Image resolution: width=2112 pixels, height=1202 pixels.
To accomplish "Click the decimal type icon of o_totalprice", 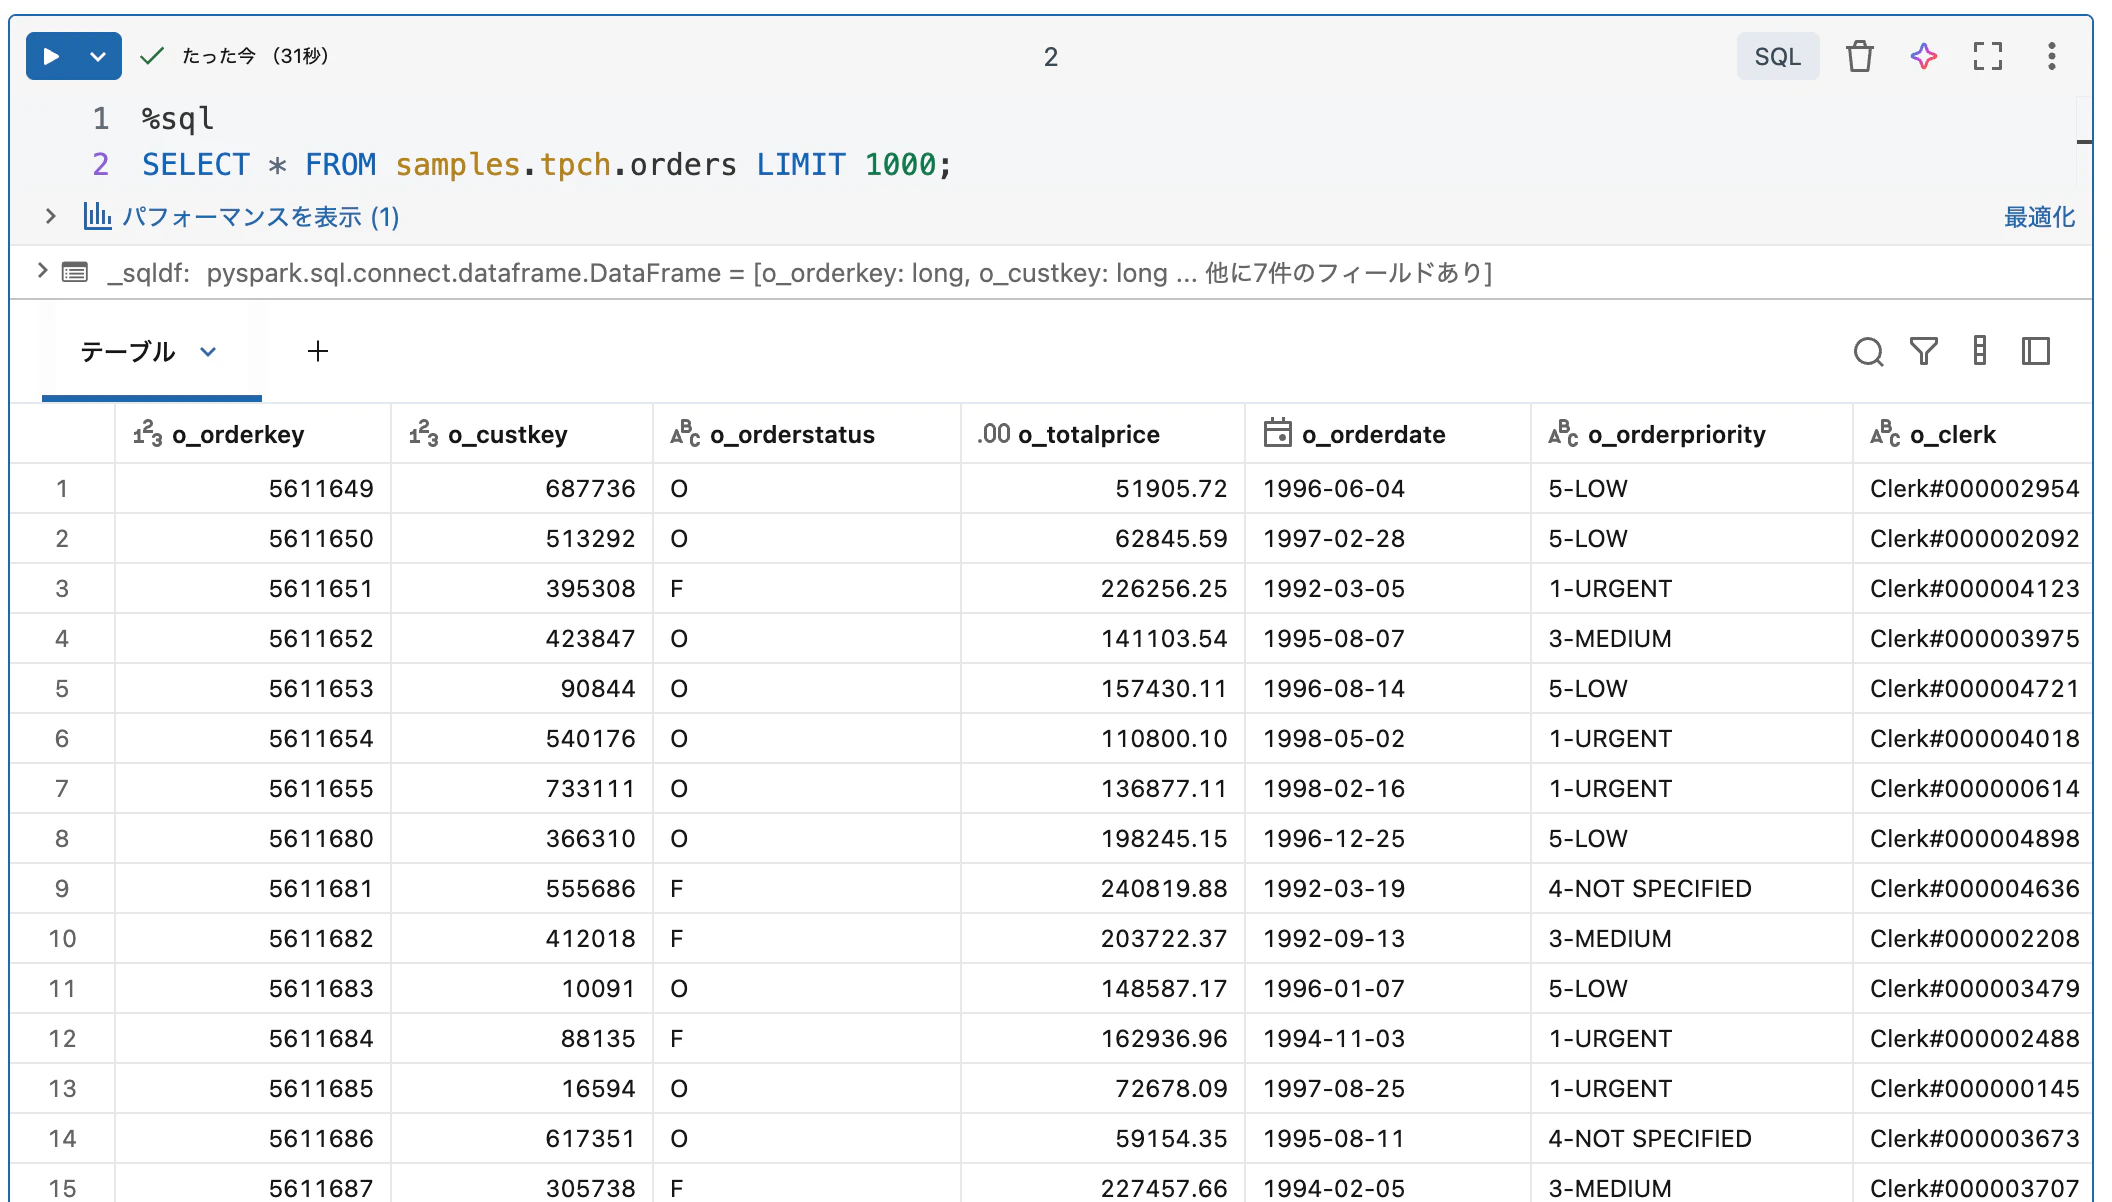I will [994, 434].
